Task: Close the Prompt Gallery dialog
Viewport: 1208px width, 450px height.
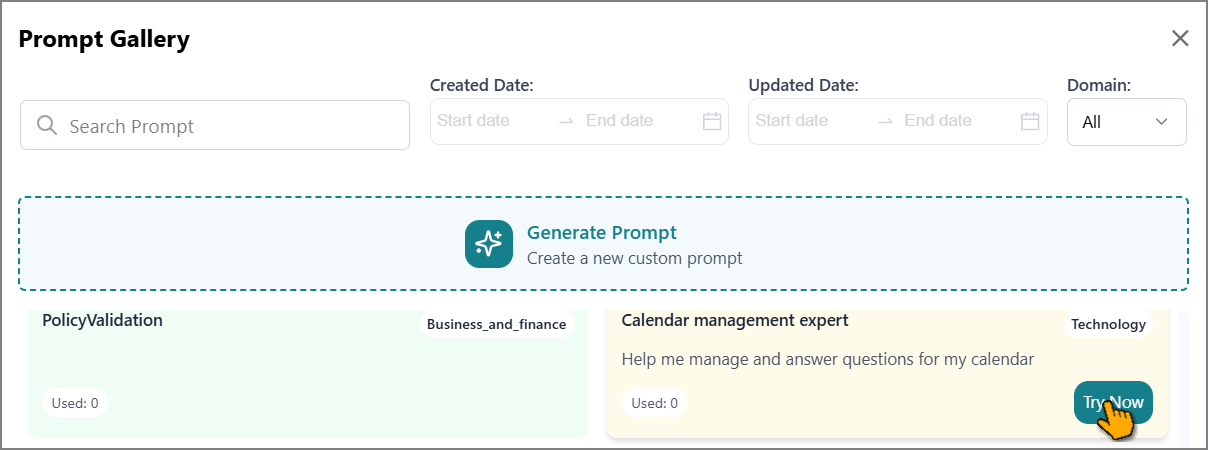Action: (1180, 38)
